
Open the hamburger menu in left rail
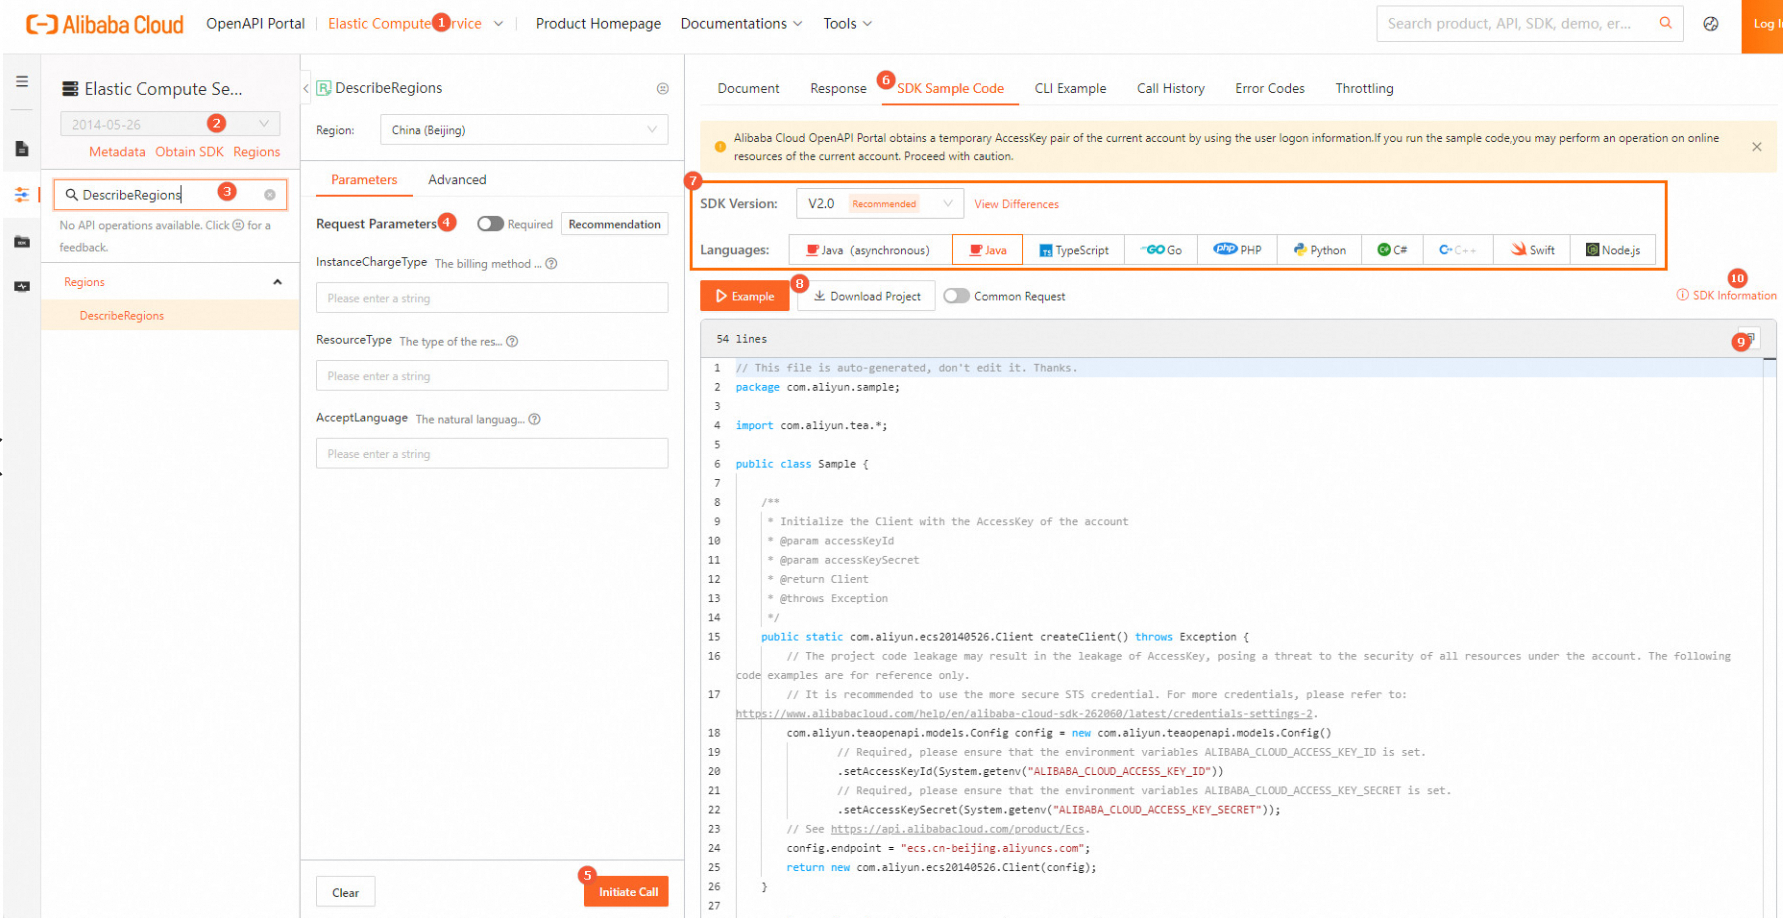pos(22,81)
